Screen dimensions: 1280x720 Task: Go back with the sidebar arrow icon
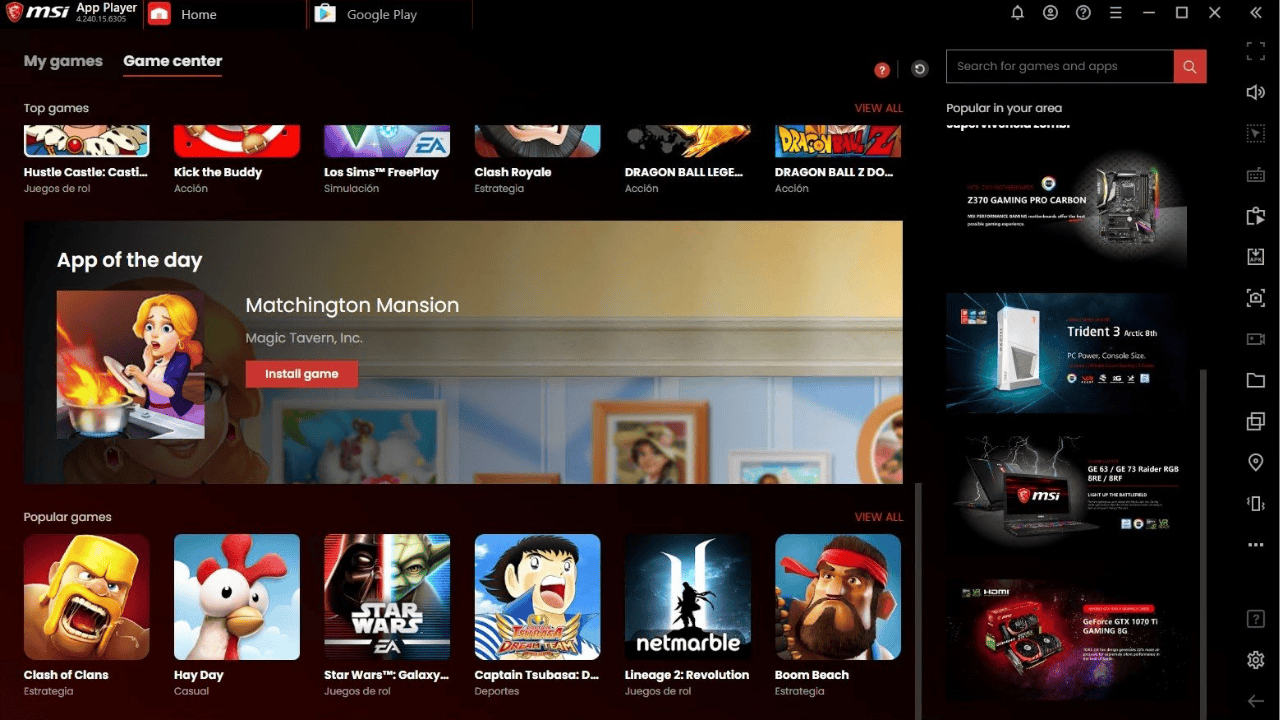[x=1256, y=701]
